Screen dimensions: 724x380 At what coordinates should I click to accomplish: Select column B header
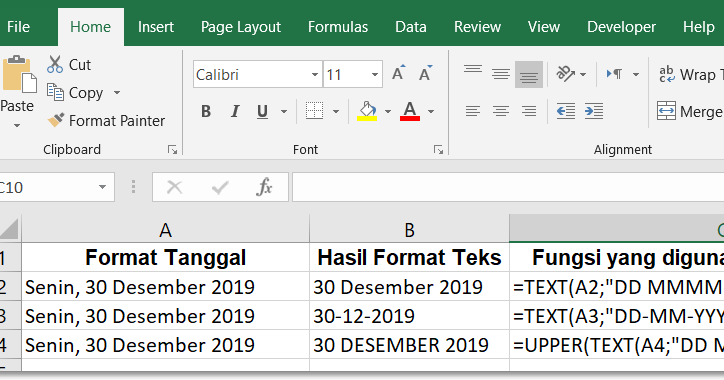(410, 229)
